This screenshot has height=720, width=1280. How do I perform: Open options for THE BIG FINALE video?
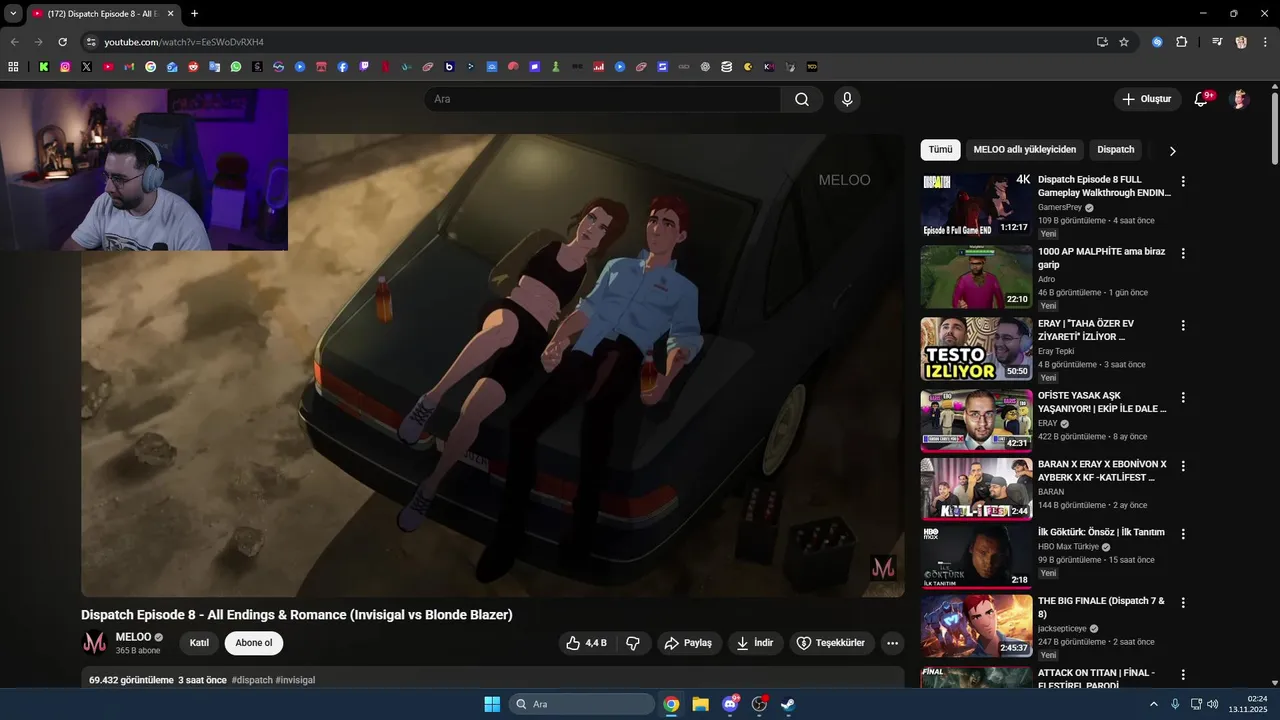1183,603
